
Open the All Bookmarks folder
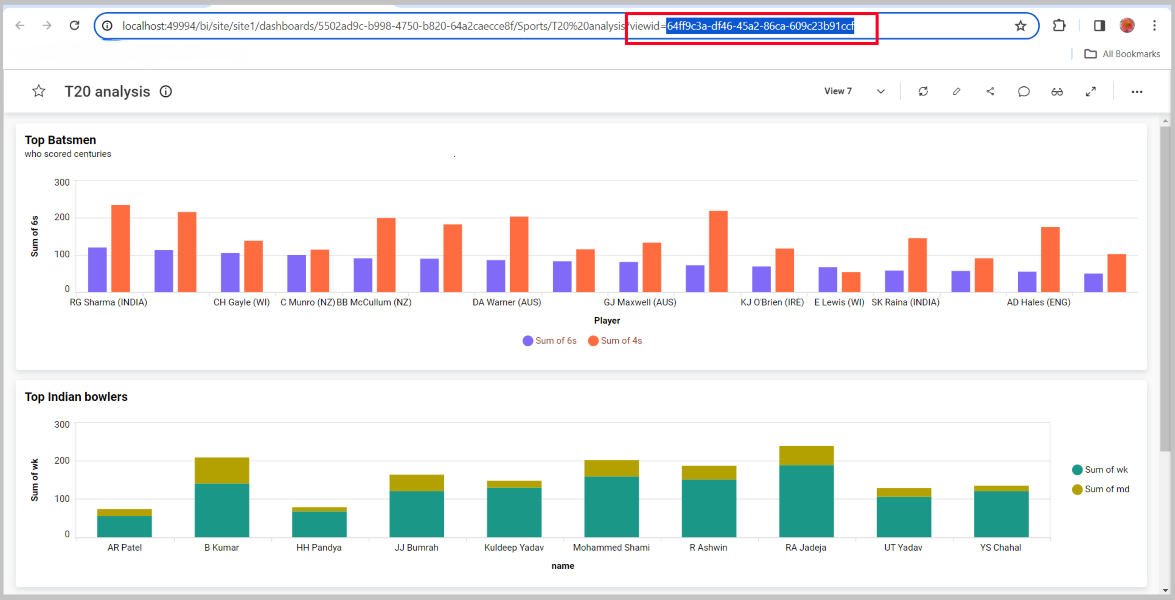[1122, 54]
